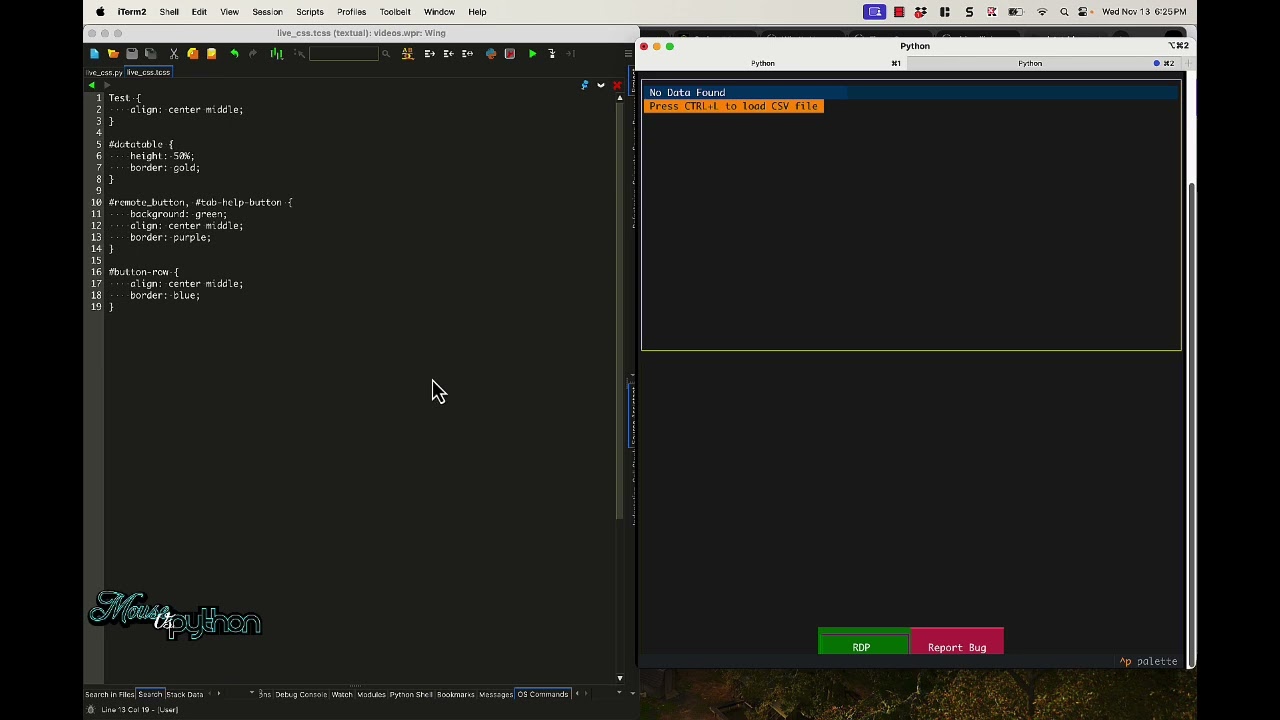
Task: Click the green bars icon in Wing toolbar
Action: (277, 54)
